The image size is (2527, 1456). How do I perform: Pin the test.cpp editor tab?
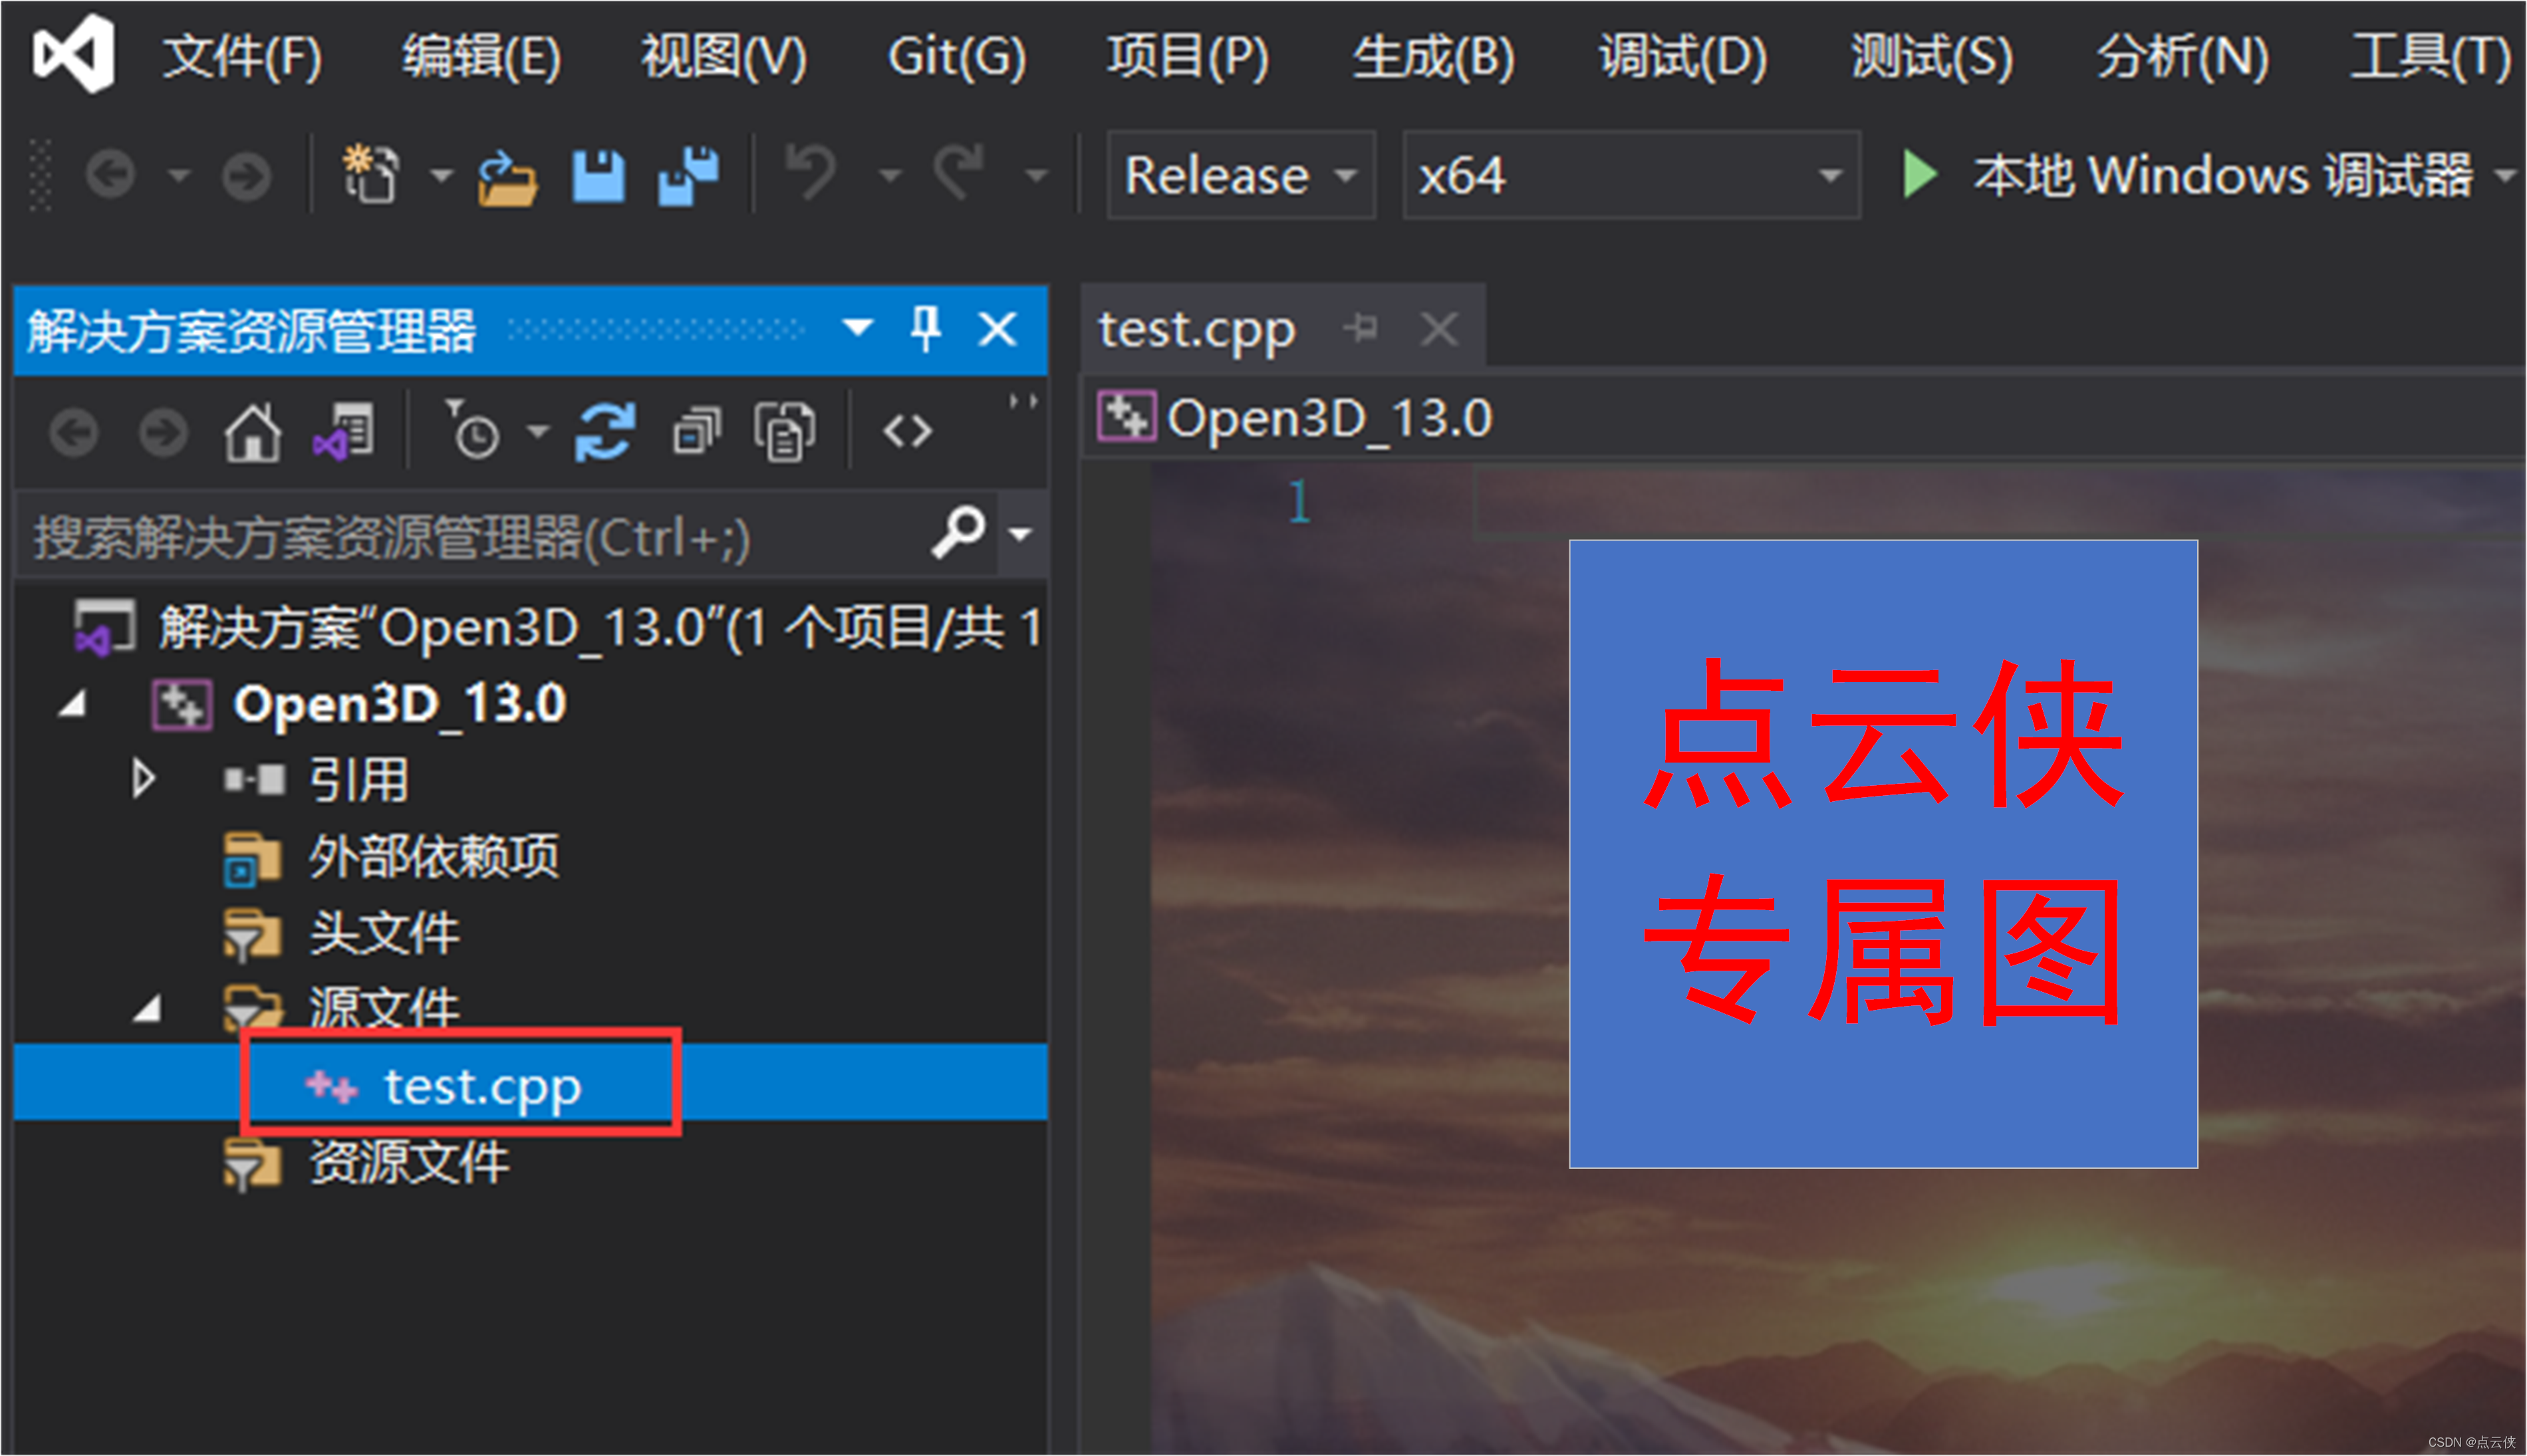(x=1363, y=328)
